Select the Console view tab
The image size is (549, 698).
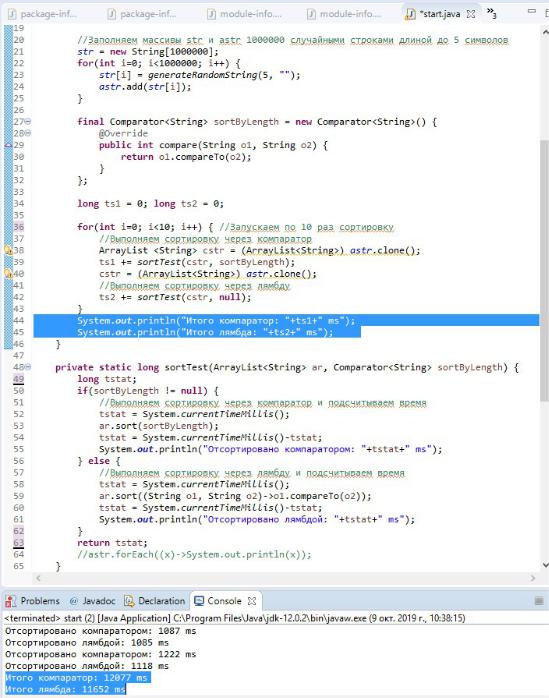point(218,601)
